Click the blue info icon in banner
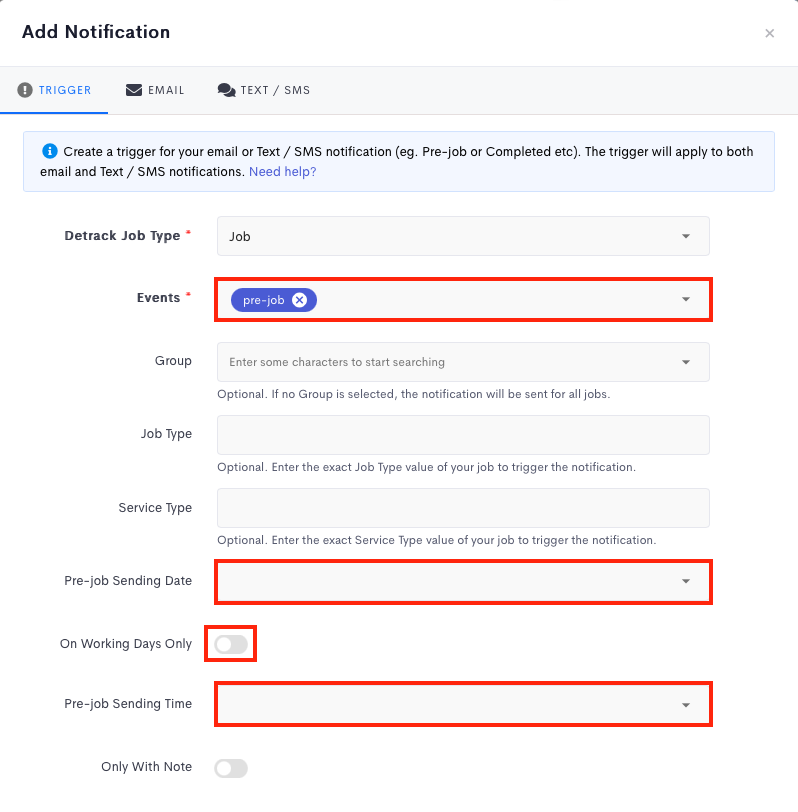 (x=49, y=152)
